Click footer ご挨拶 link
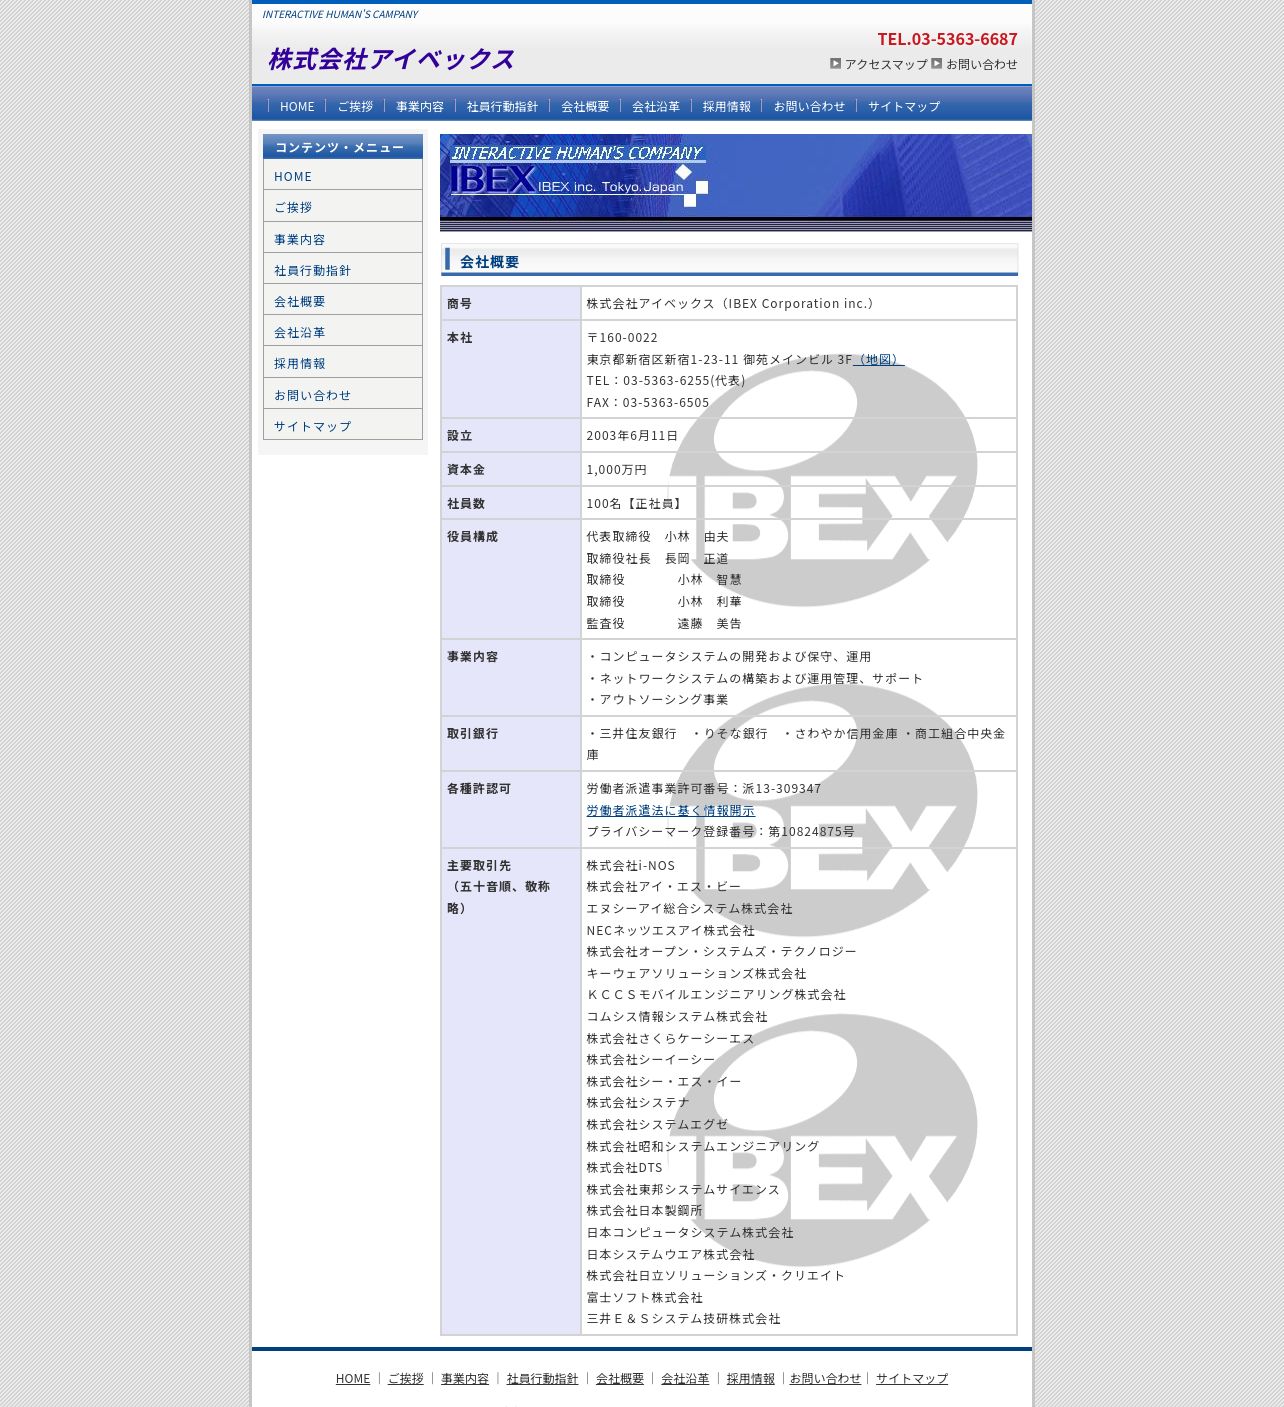Screen dimensions: 1284x1407 click(405, 1378)
